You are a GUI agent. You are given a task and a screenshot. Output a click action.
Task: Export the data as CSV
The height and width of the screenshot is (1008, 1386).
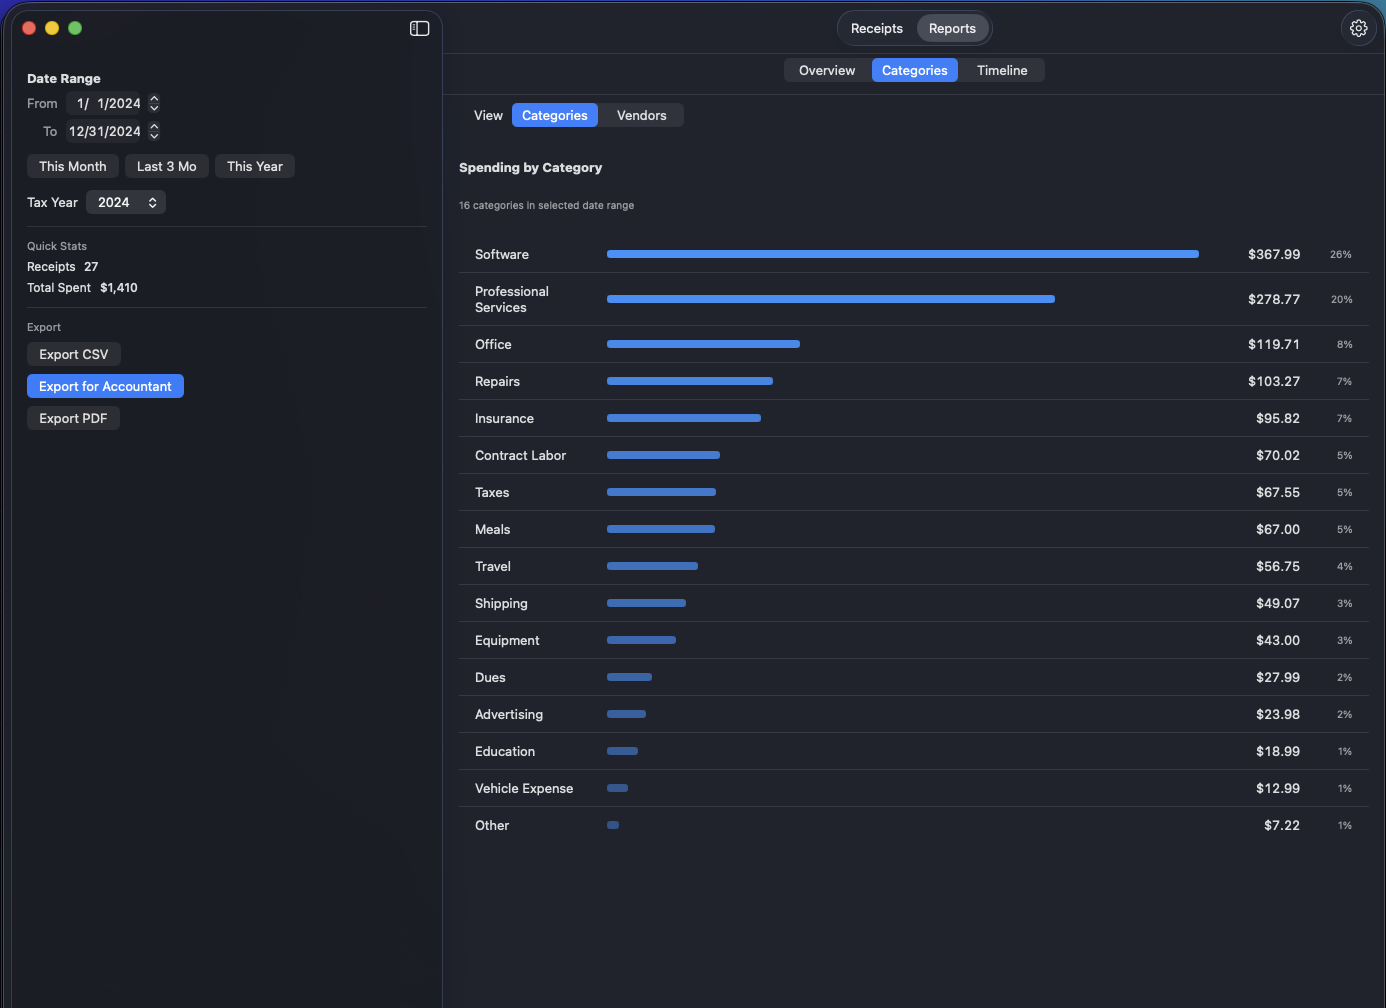[74, 355]
